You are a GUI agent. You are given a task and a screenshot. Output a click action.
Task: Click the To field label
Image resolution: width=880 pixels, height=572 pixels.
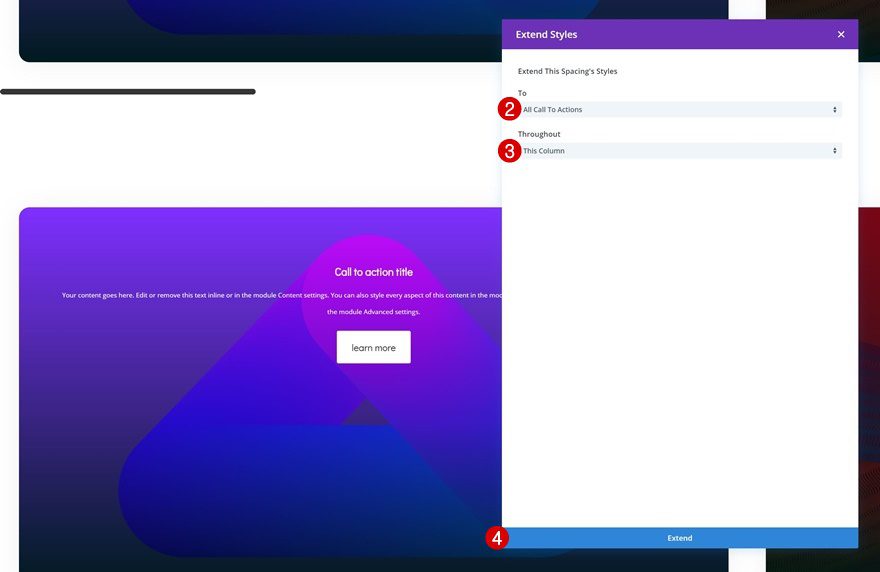(x=522, y=93)
